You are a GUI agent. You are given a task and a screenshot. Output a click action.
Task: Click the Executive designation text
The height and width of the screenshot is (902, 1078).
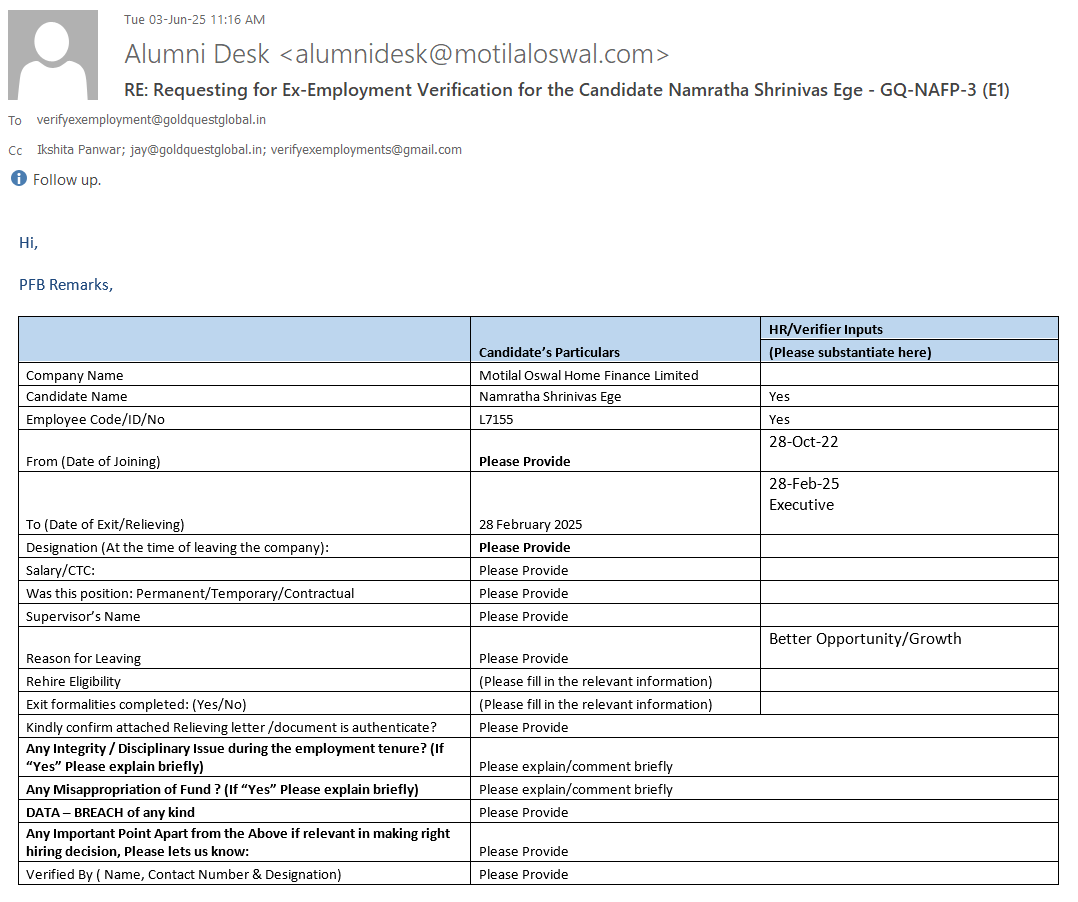[801, 505]
